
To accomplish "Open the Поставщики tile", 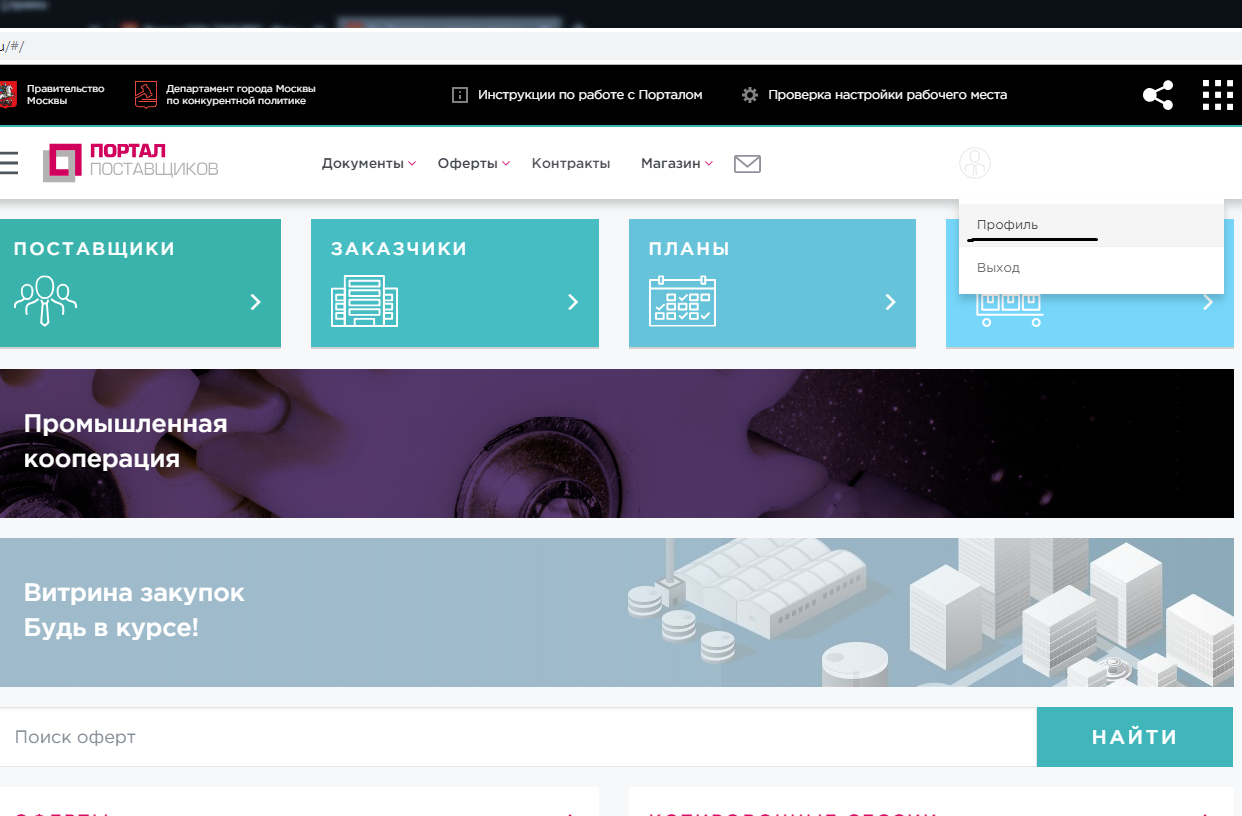I will pos(140,283).
